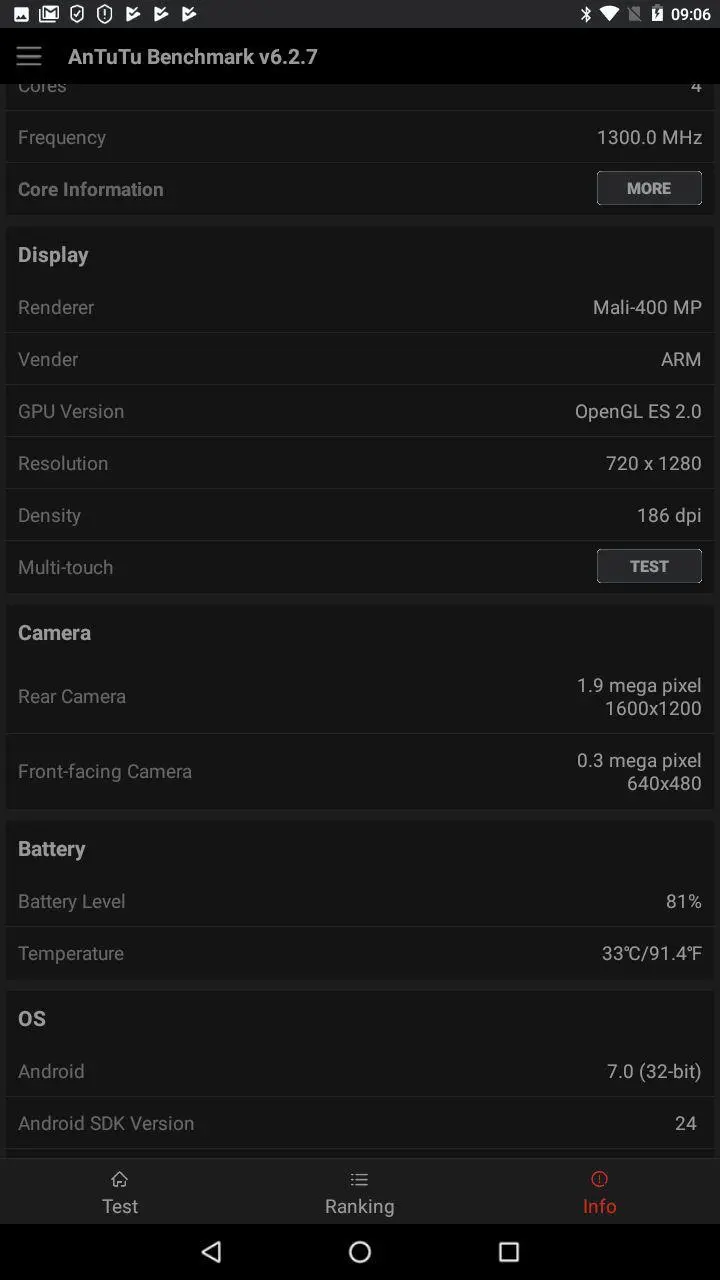Viewport: 720px width, 1280px height.
Task: Tap the Android home circle button
Action: click(360, 1251)
